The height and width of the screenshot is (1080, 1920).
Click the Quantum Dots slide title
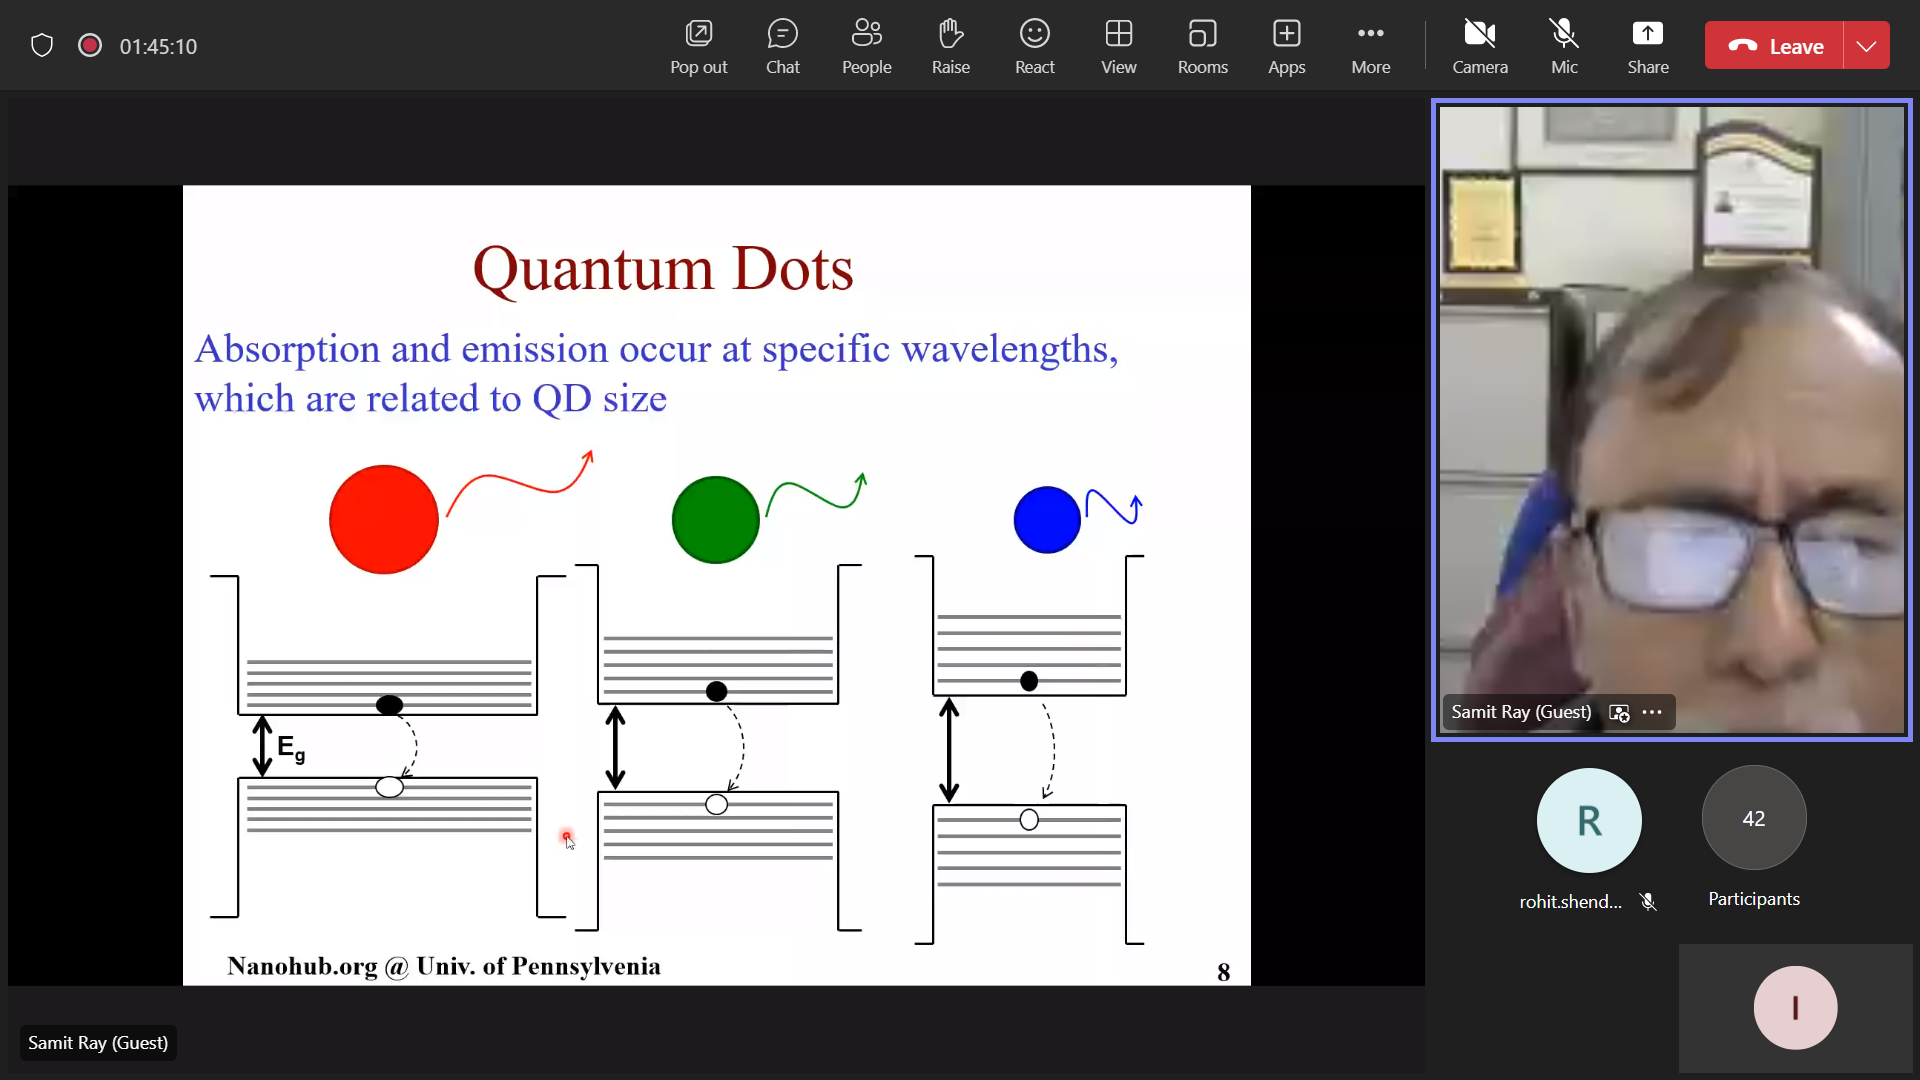click(663, 268)
